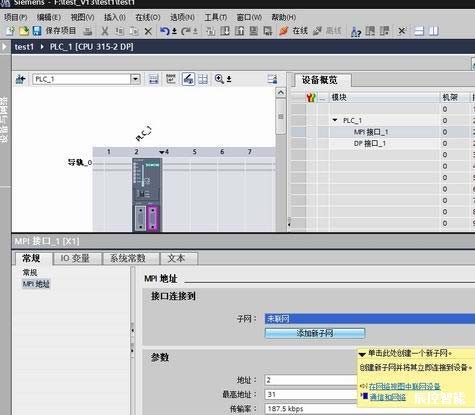Open the 工具(T) menu
The height and width of the screenshot is (415, 476).
pos(216,17)
